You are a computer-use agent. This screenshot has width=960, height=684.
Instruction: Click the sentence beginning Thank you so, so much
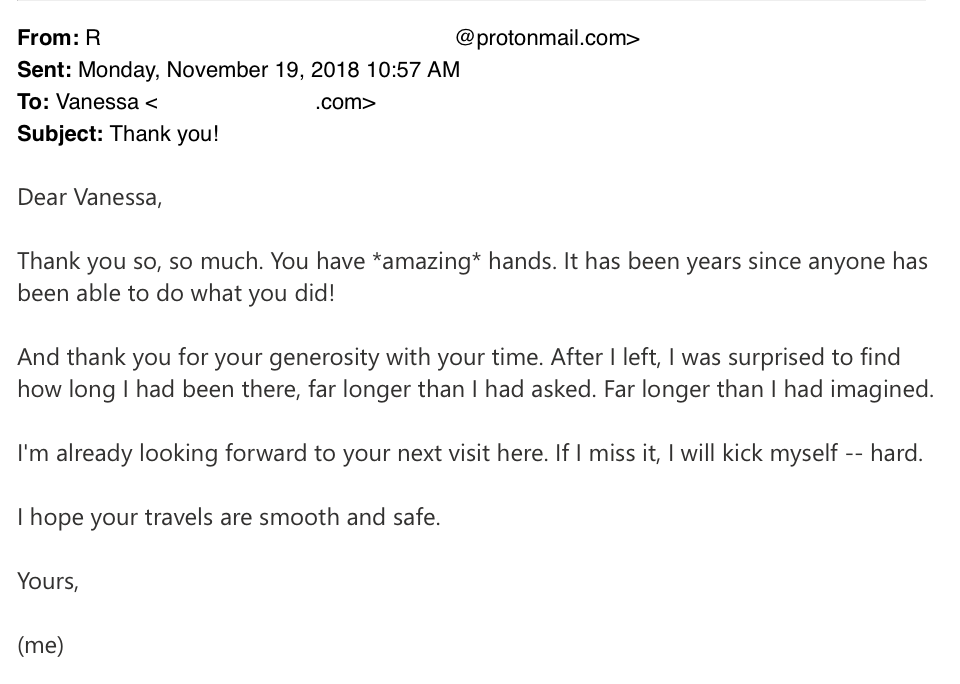point(140,261)
